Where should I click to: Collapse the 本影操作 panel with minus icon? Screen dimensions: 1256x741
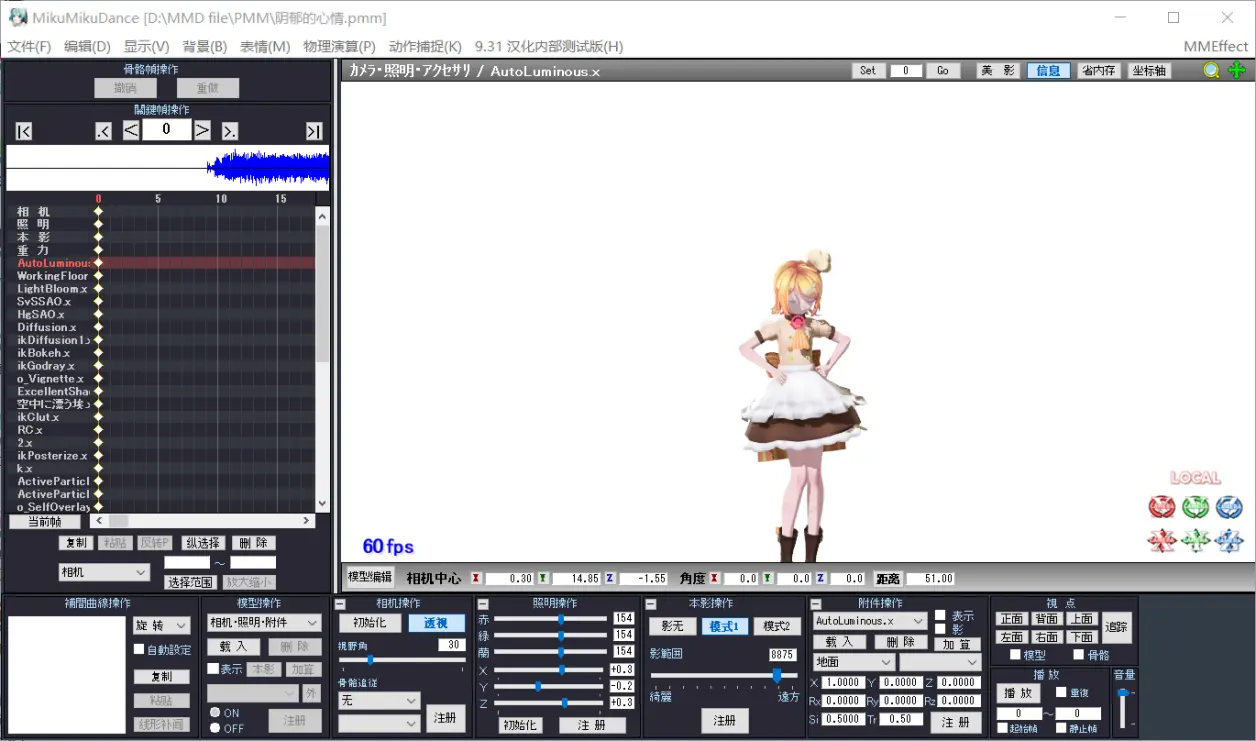650,604
